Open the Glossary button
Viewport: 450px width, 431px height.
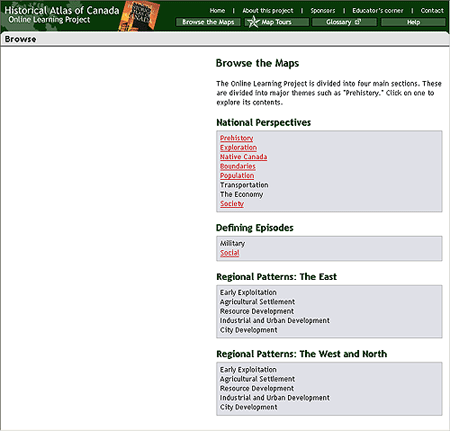click(x=344, y=22)
